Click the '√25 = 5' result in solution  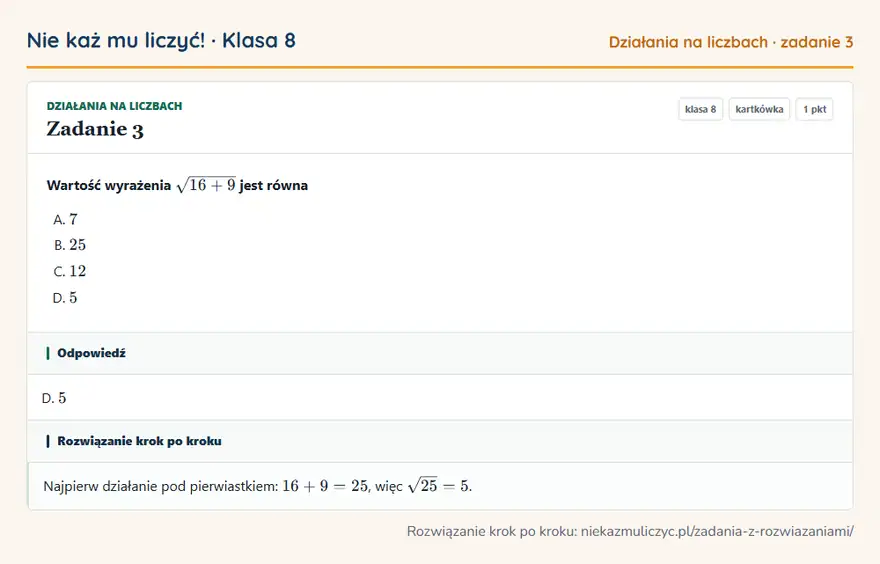tap(439, 485)
